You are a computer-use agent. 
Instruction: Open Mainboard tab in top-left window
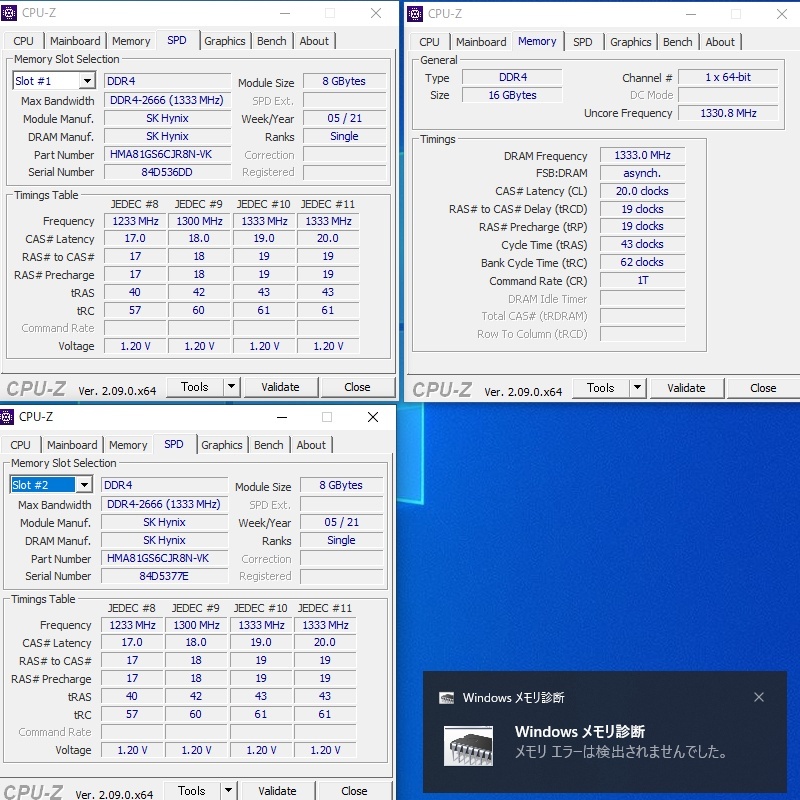point(75,41)
